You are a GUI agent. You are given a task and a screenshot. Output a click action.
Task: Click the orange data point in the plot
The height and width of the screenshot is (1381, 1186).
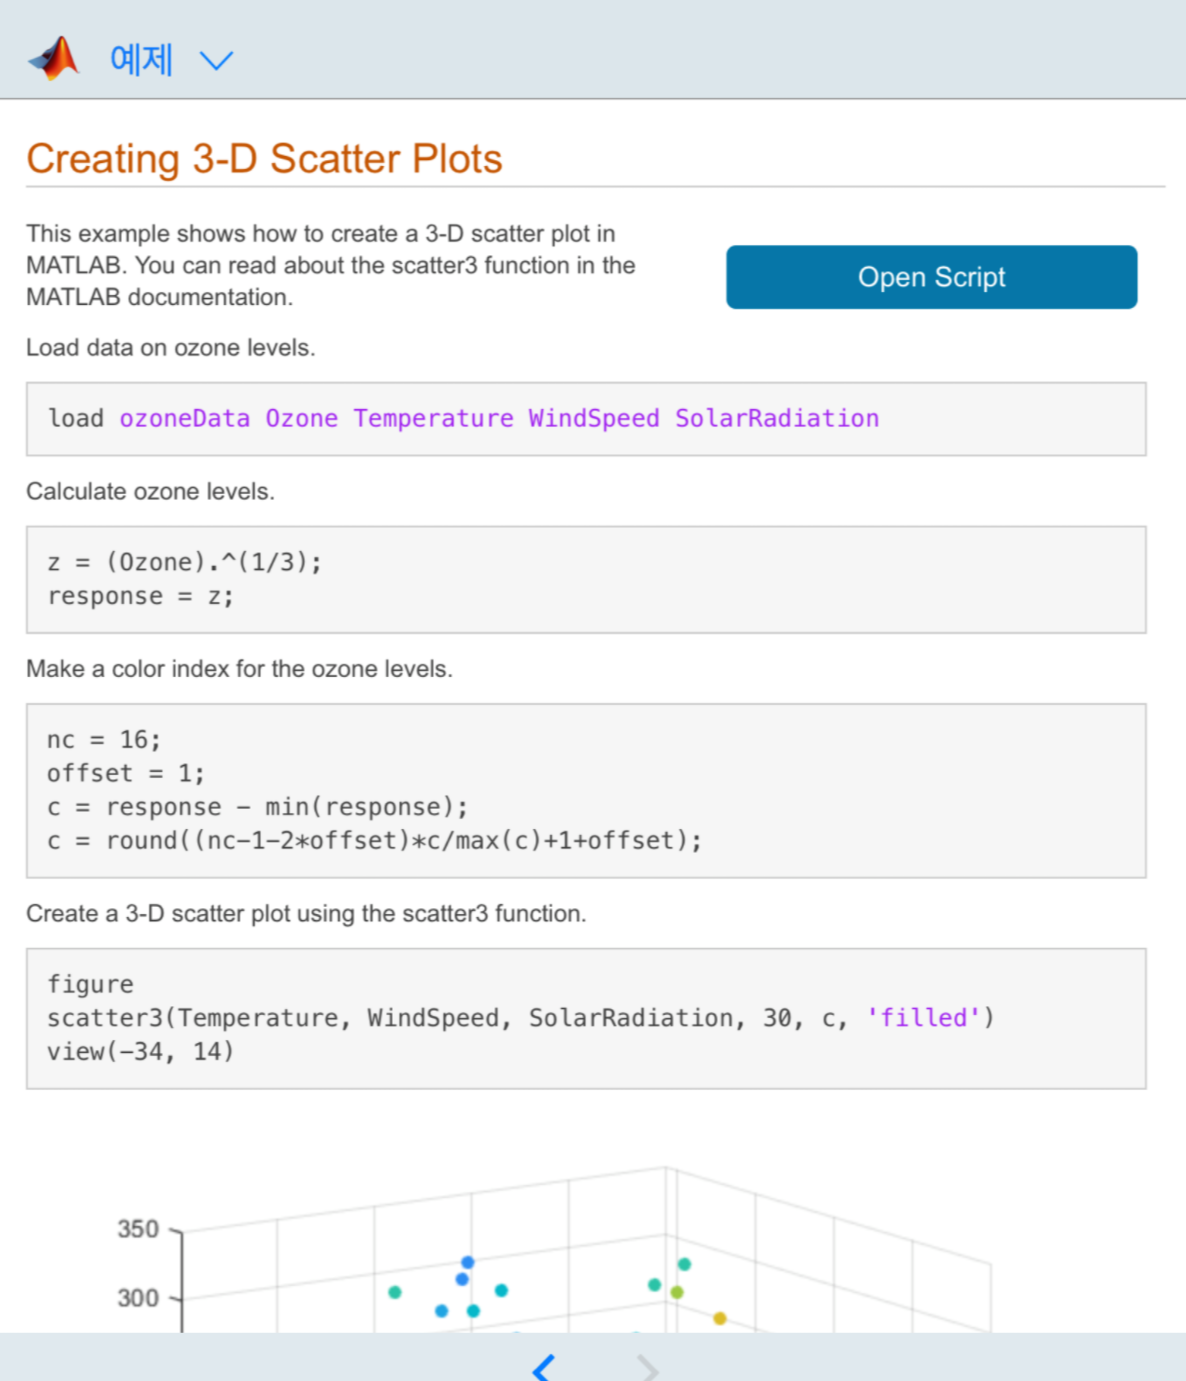click(719, 1318)
